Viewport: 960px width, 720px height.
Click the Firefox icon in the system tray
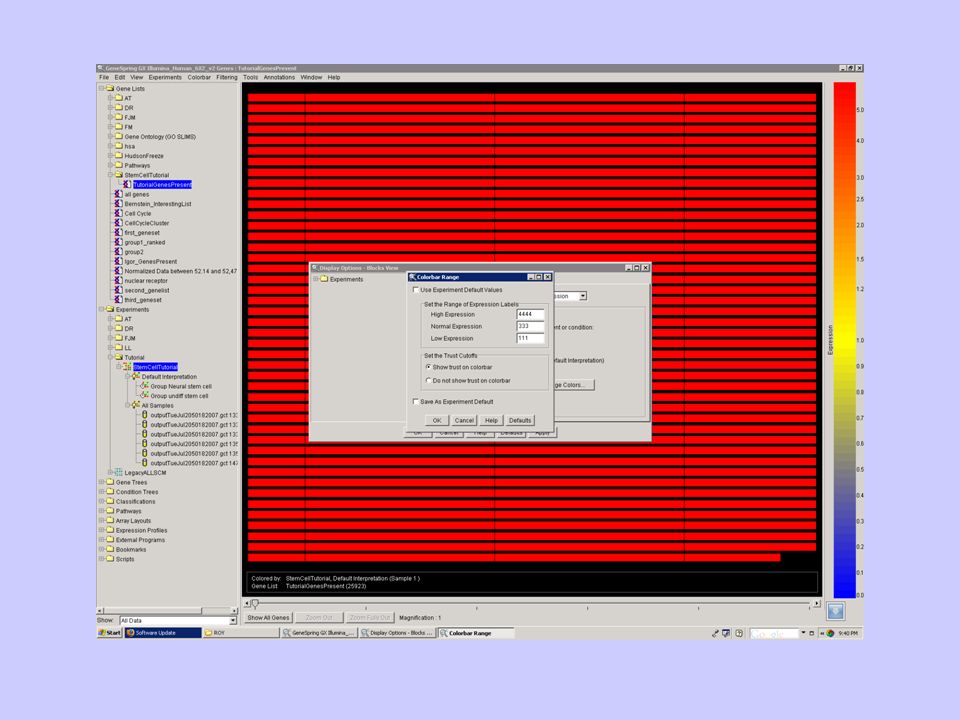click(831, 633)
